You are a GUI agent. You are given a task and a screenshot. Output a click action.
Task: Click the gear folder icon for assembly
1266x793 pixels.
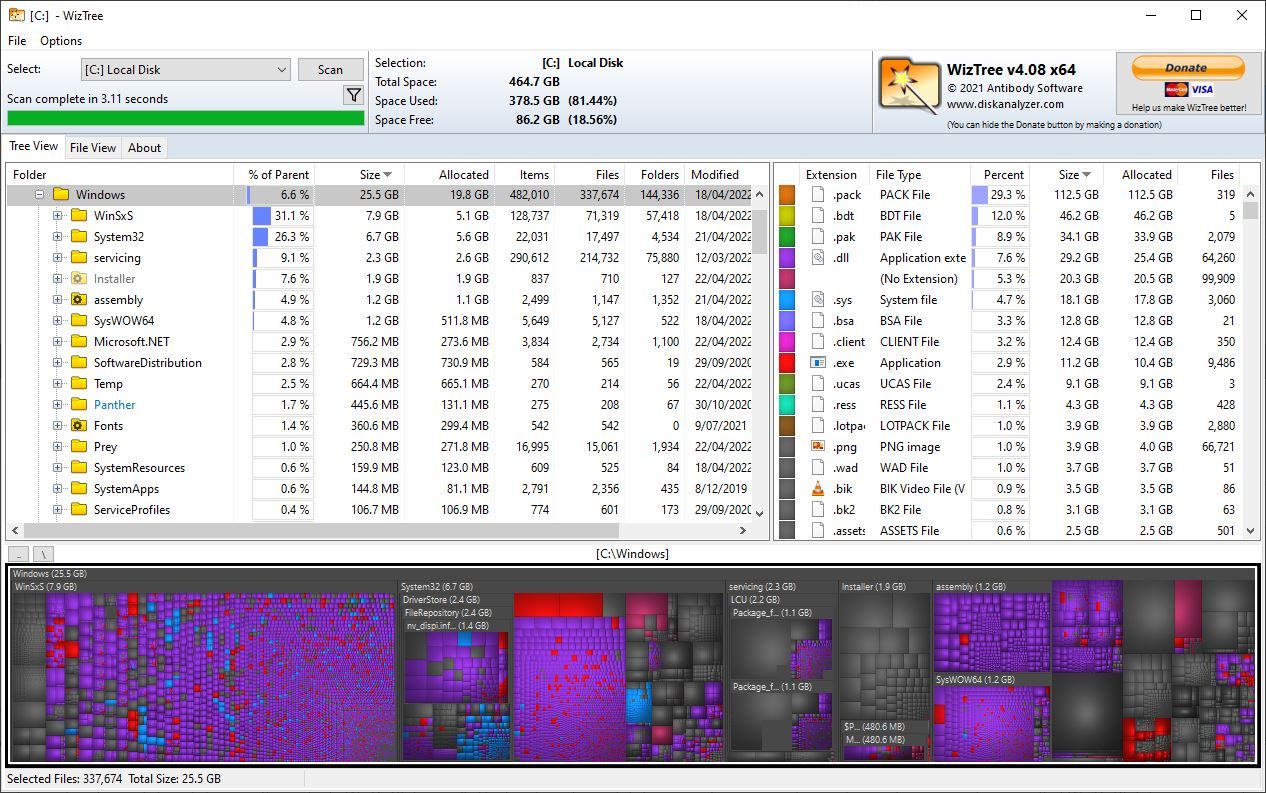pyautogui.click(x=79, y=300)
